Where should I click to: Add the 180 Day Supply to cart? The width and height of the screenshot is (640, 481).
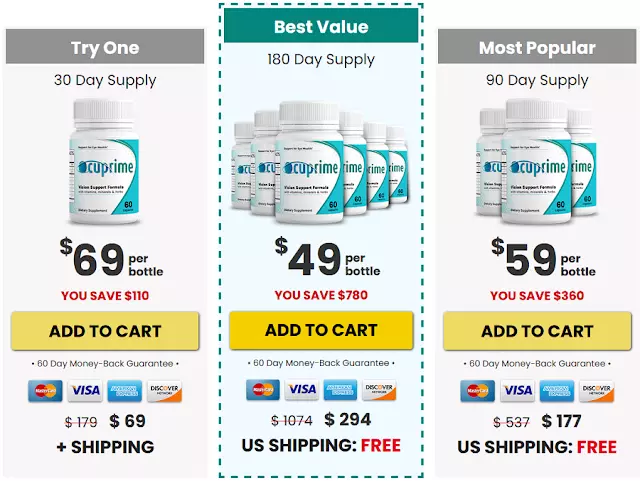pyautogui.click(x=321, y=330)
